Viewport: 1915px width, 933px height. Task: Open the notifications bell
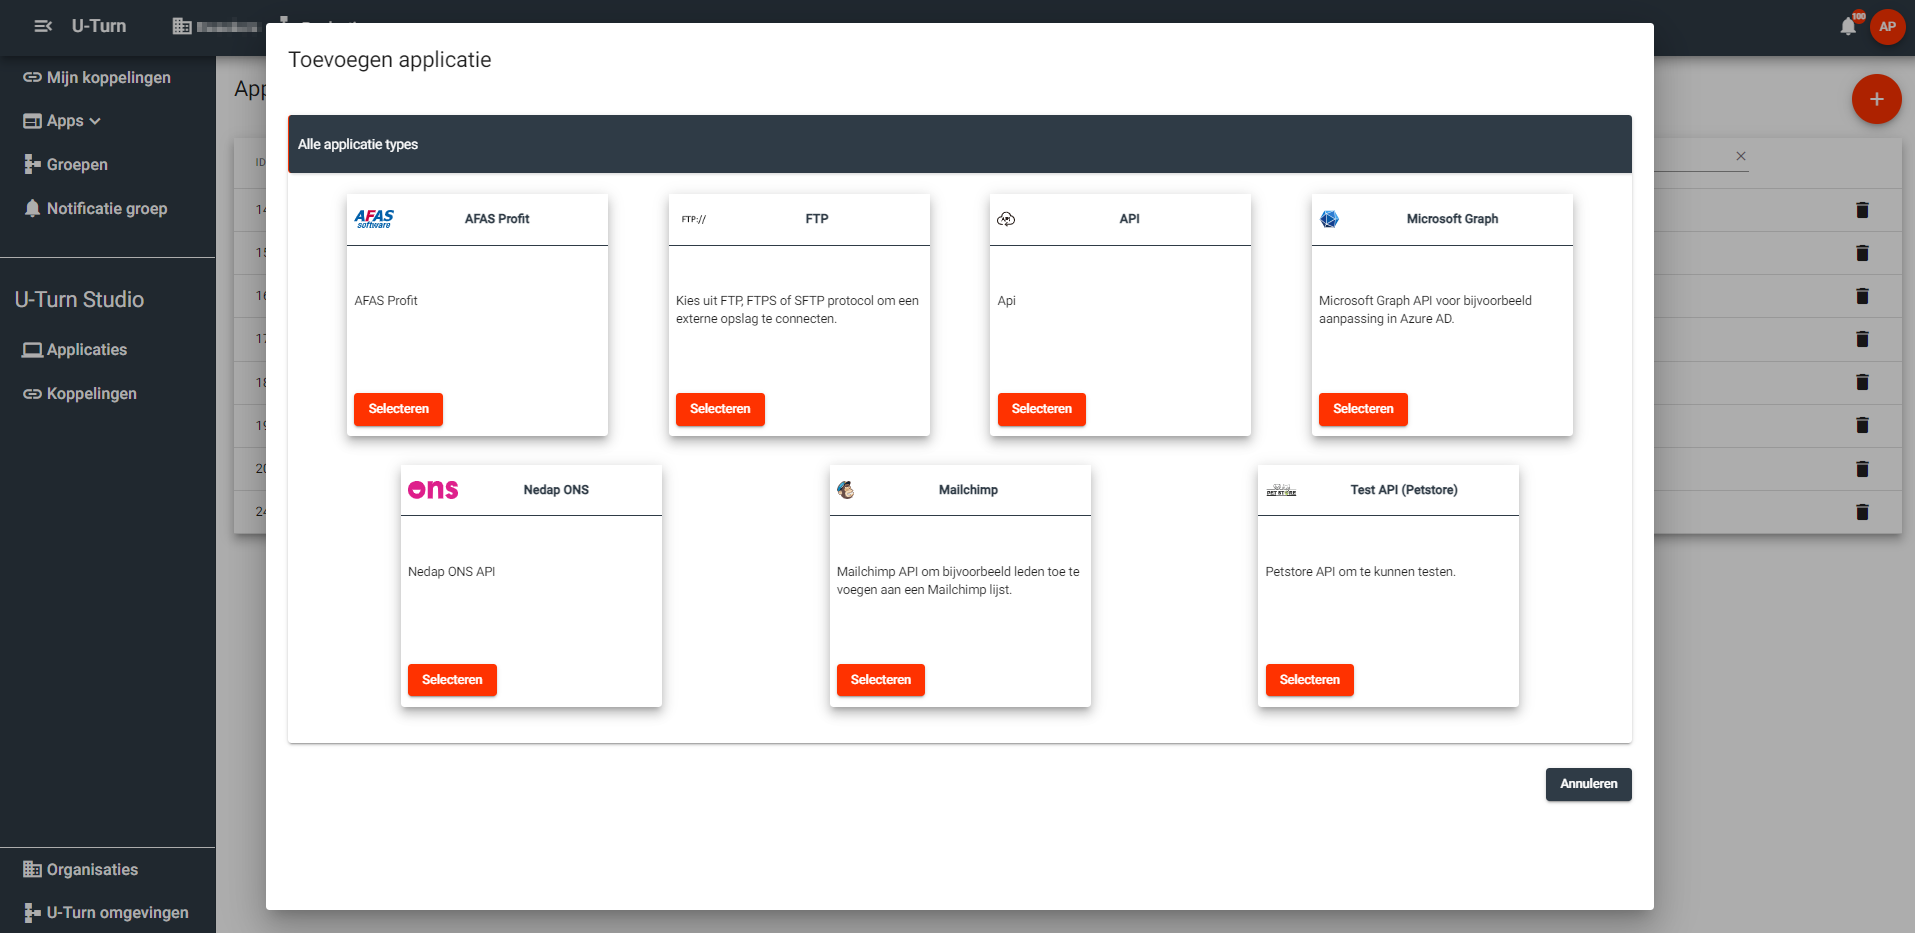tap(1848, 27)
